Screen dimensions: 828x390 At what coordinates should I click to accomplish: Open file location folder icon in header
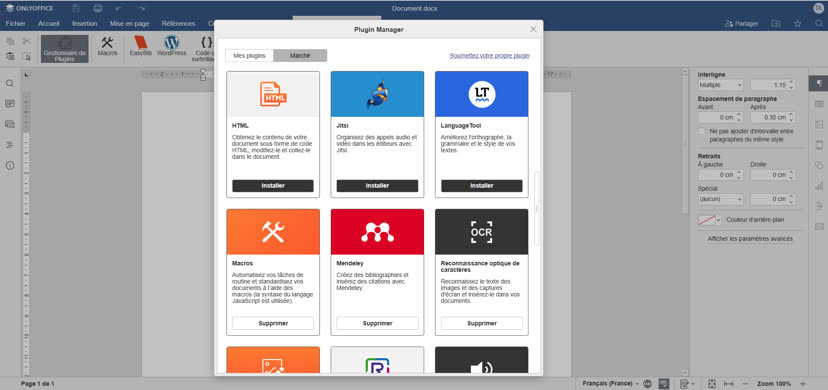click(775, 24)
